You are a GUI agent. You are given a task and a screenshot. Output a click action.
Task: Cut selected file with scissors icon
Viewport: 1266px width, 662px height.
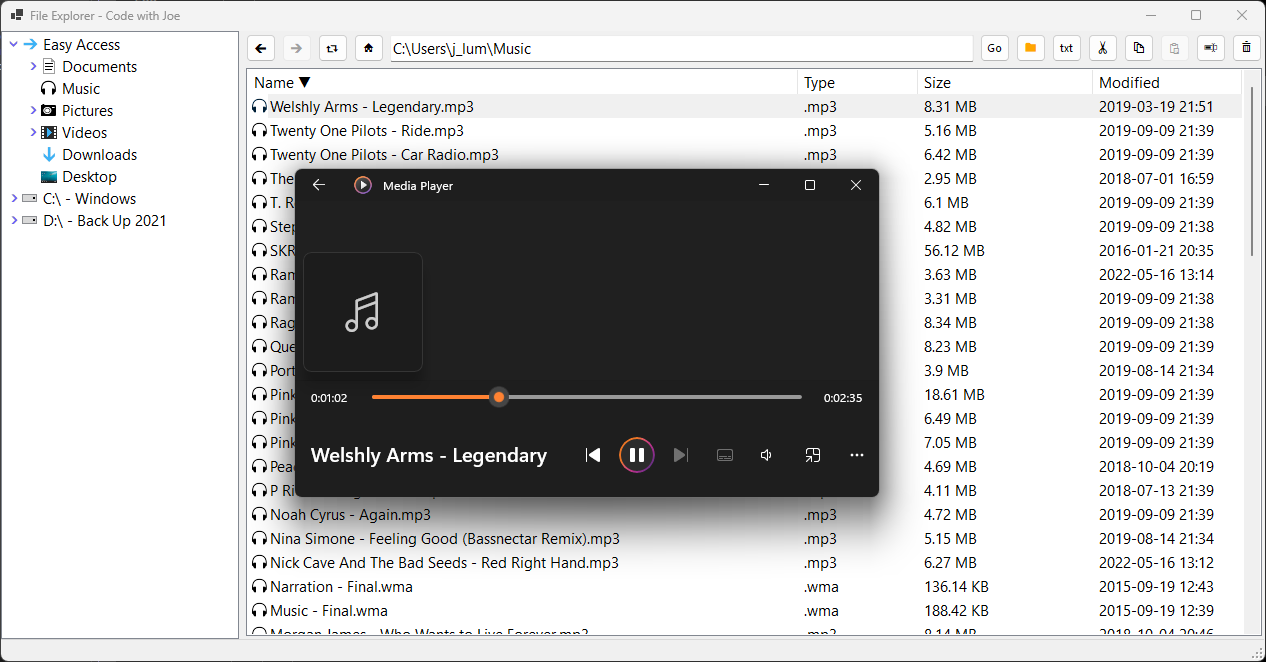pos(1102,47)
